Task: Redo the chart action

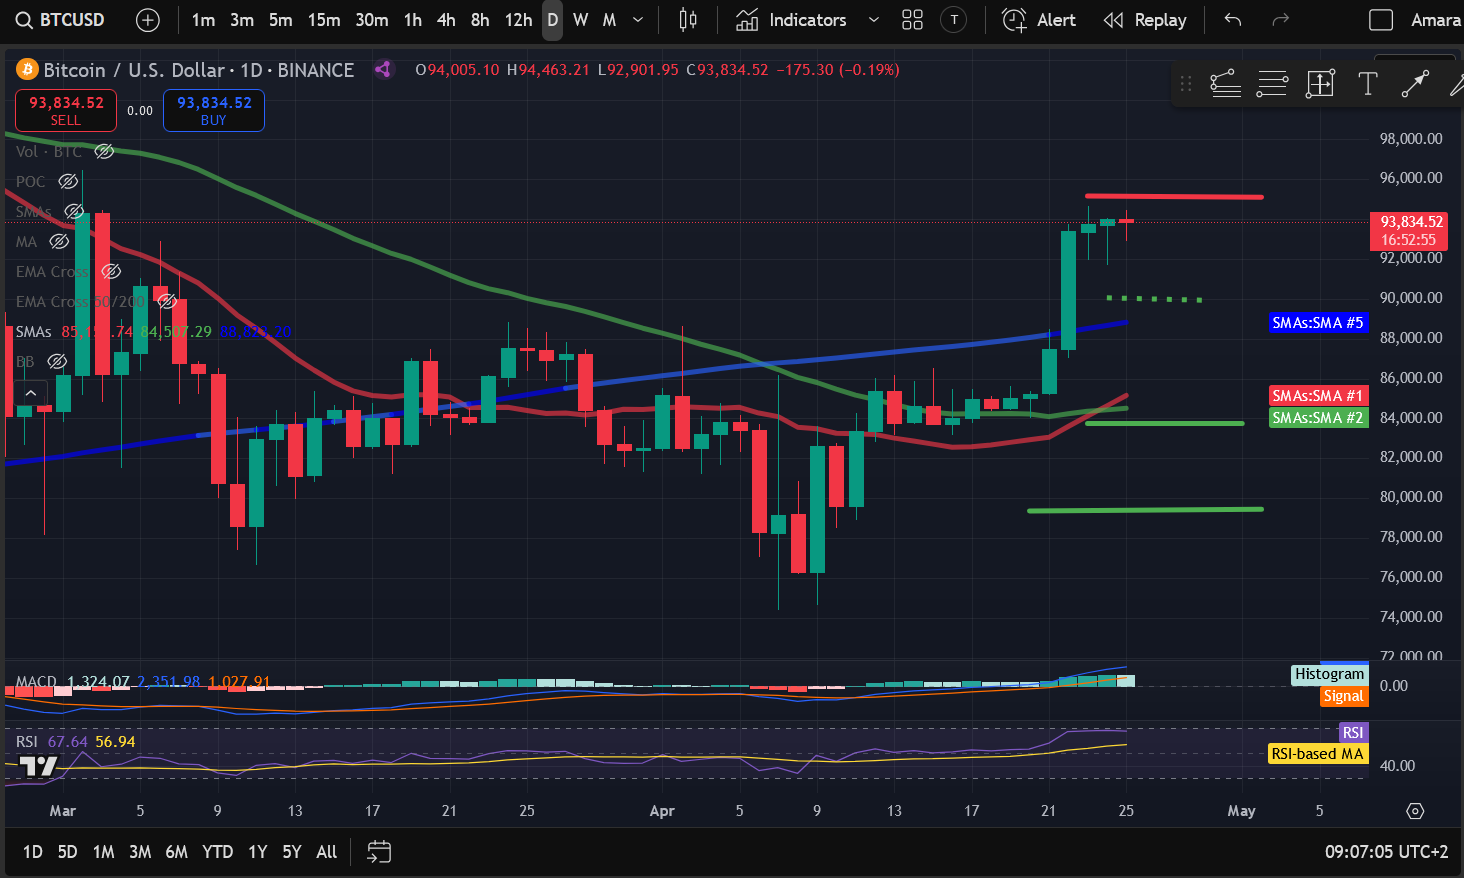Action: point(1280,20)
